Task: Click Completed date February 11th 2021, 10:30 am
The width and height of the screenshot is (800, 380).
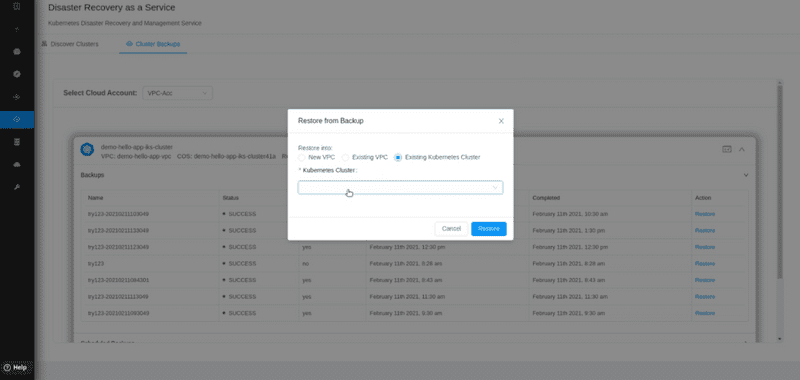Action: tap(570, 214)
